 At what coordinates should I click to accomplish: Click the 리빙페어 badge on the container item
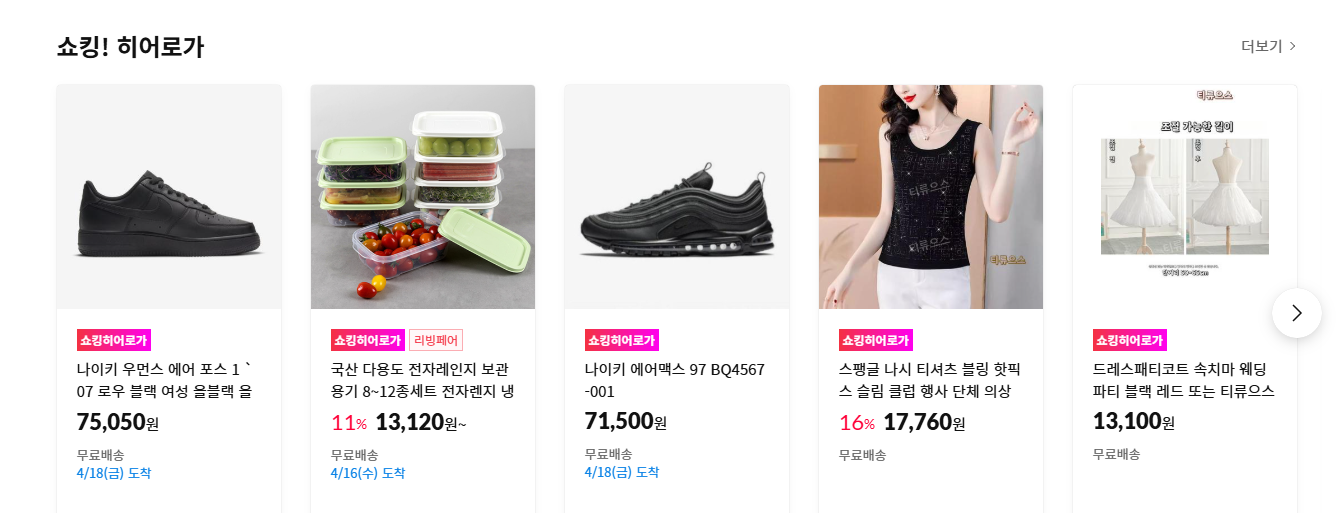436,340
